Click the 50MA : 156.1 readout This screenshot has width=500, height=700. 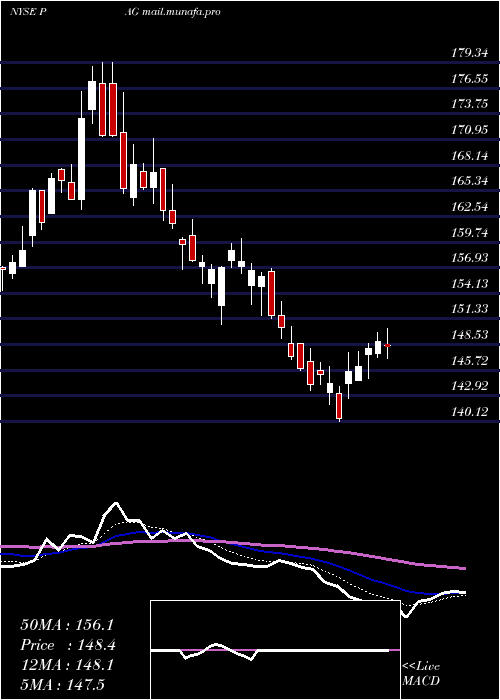tap(67, 625)
